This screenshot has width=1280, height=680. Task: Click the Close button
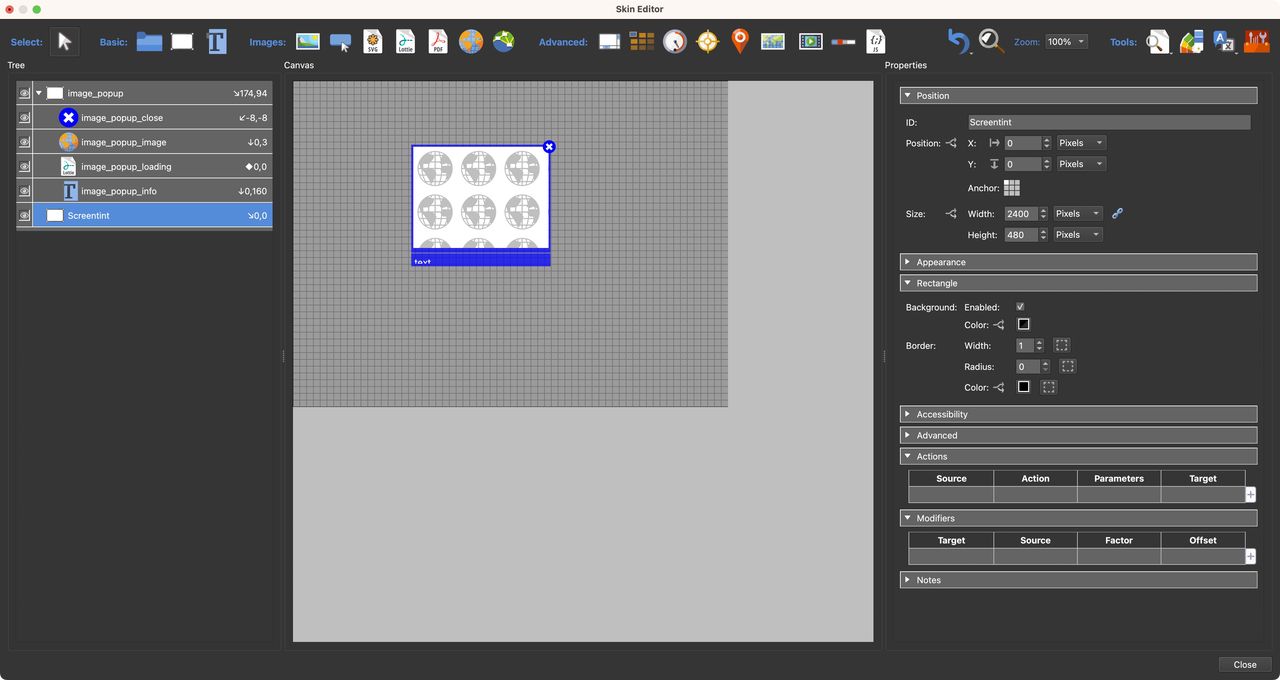point(1243,664)
